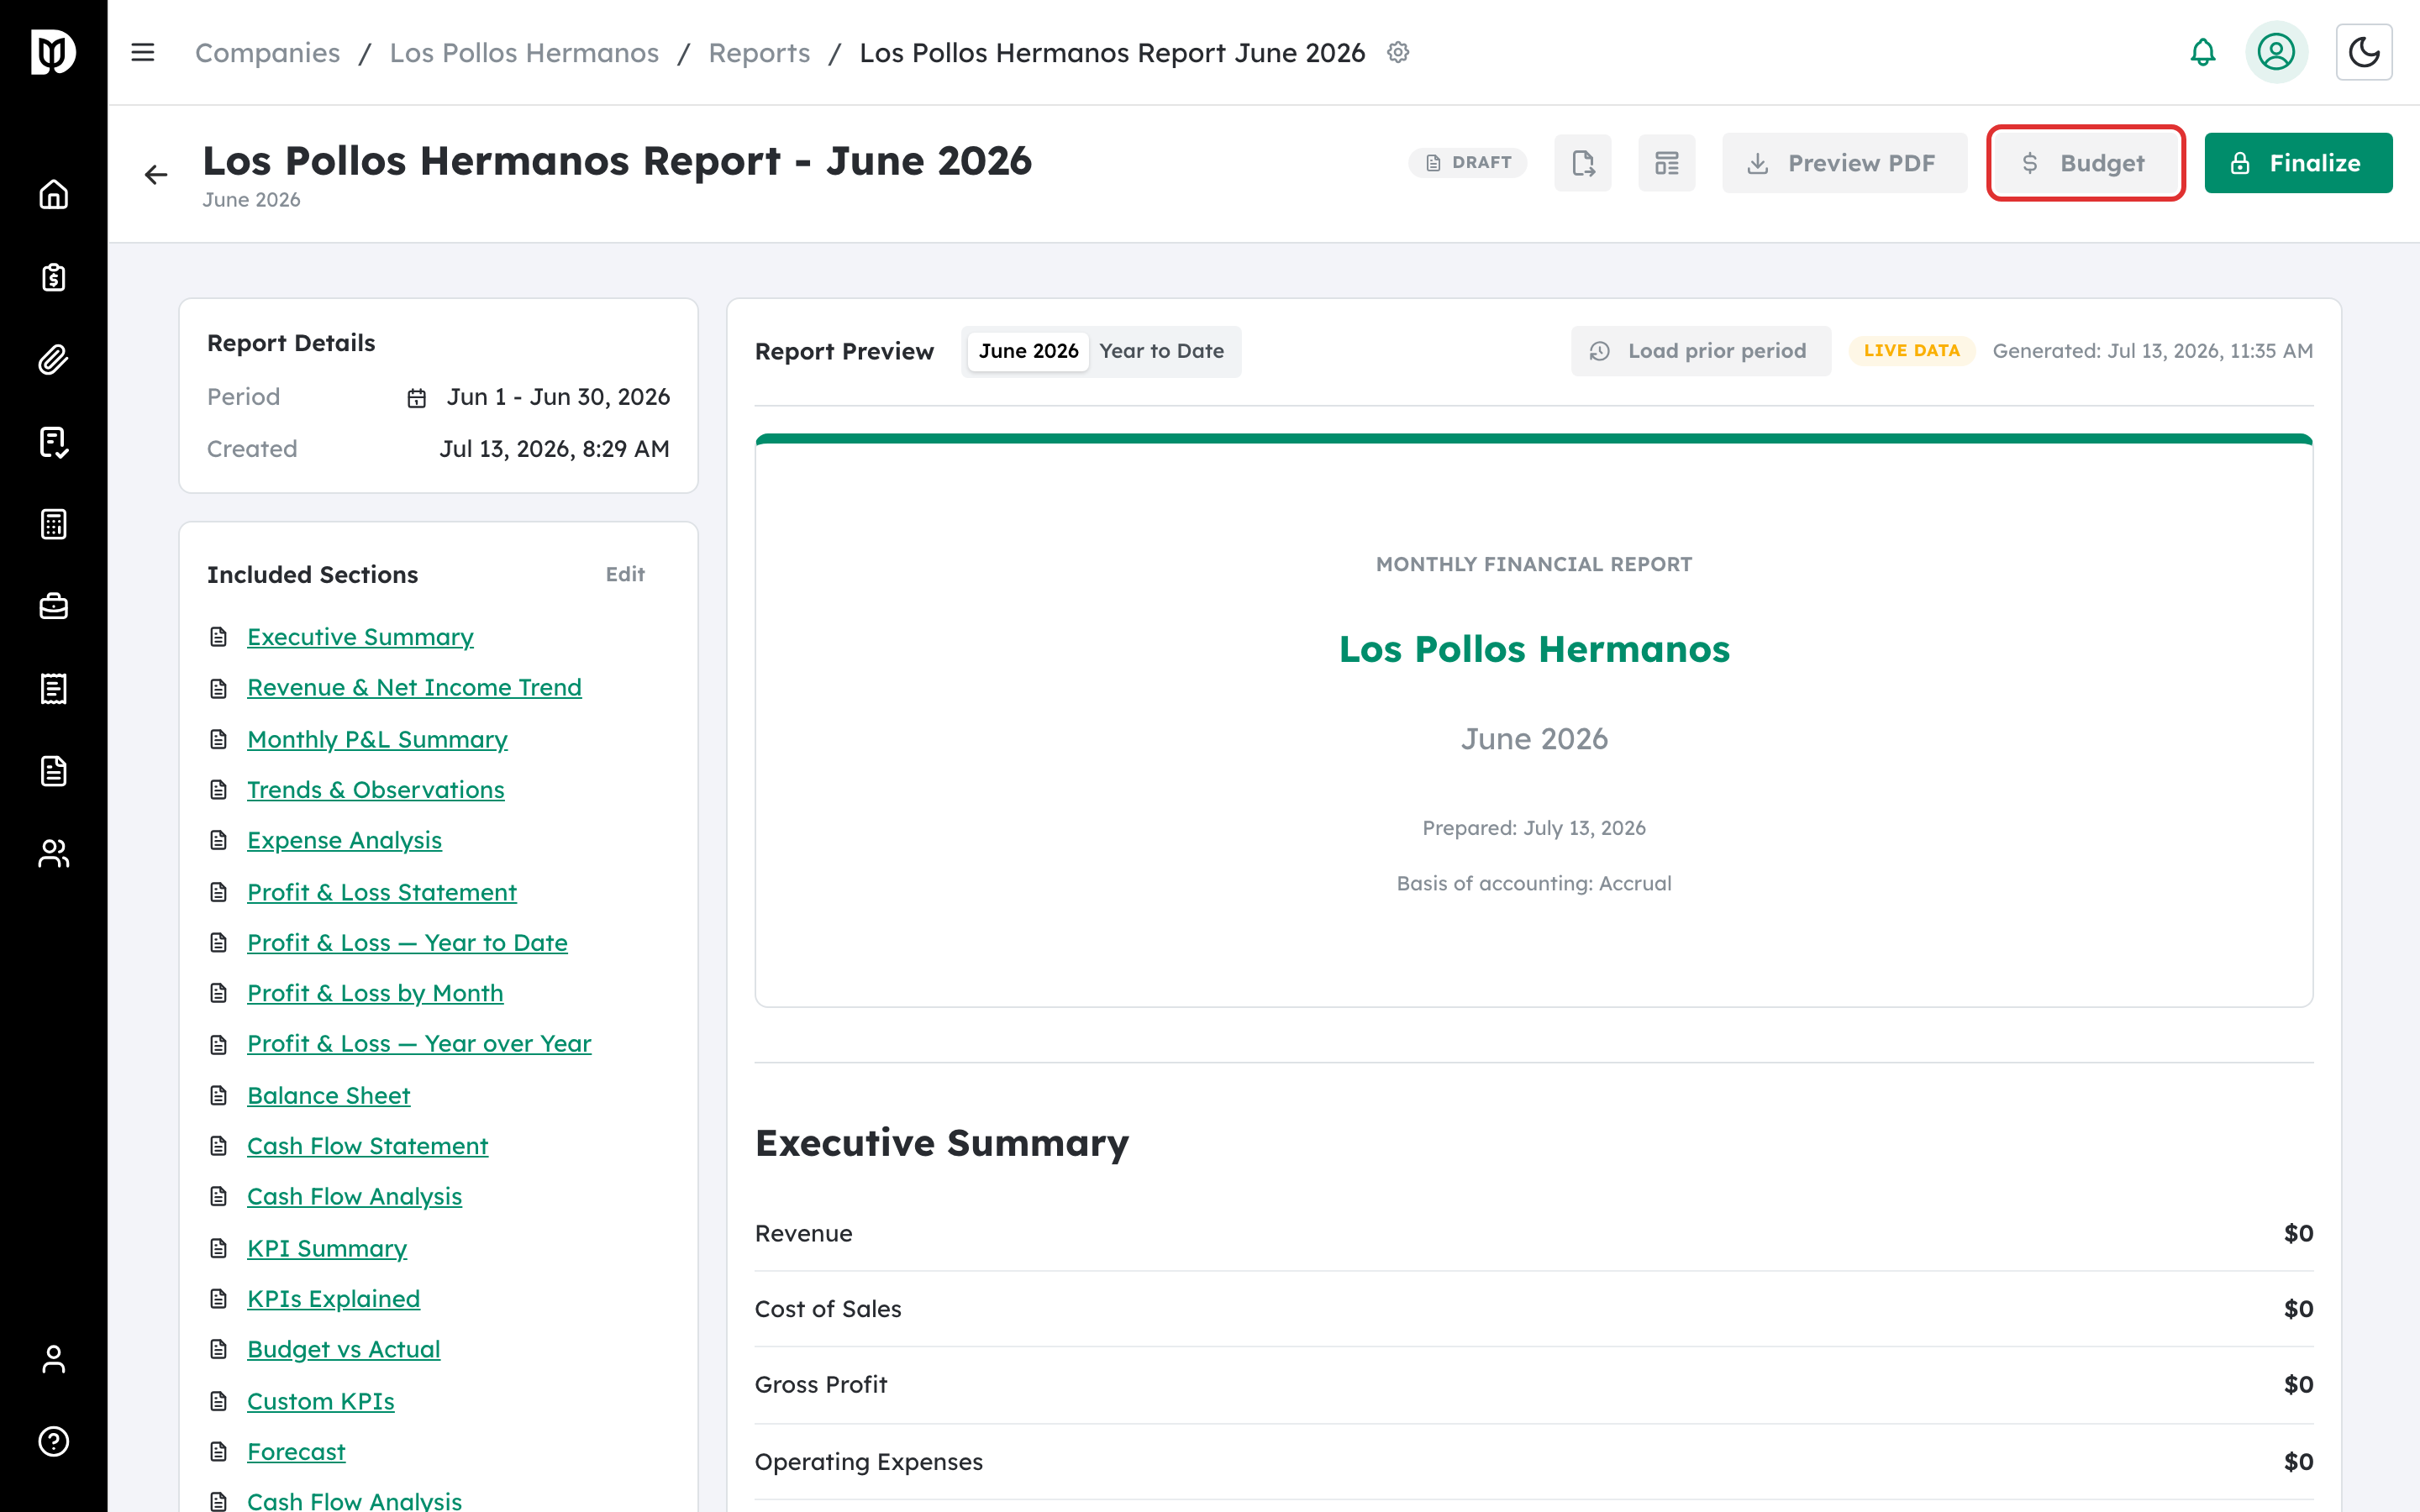This screenshot has height=1512, width=2420.
Task: Open Cash Flow Statement link
Action: tap(367, 1146)
